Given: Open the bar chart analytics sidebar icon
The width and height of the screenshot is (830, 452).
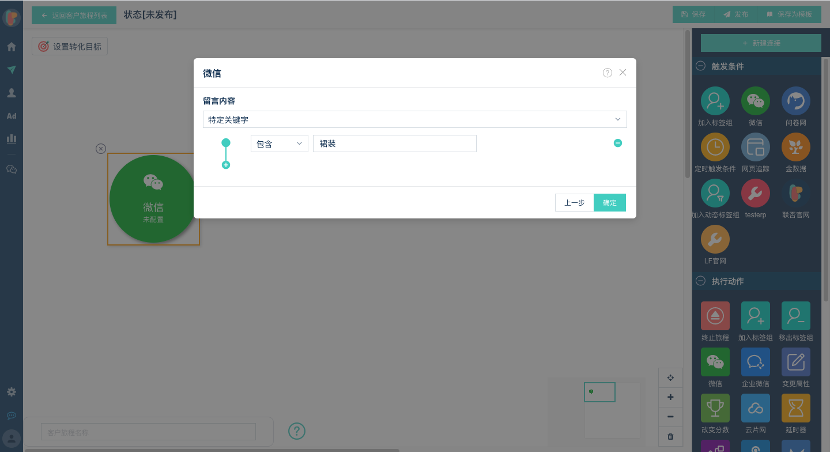Looking at the screenshot, I should tap(11, 139).
